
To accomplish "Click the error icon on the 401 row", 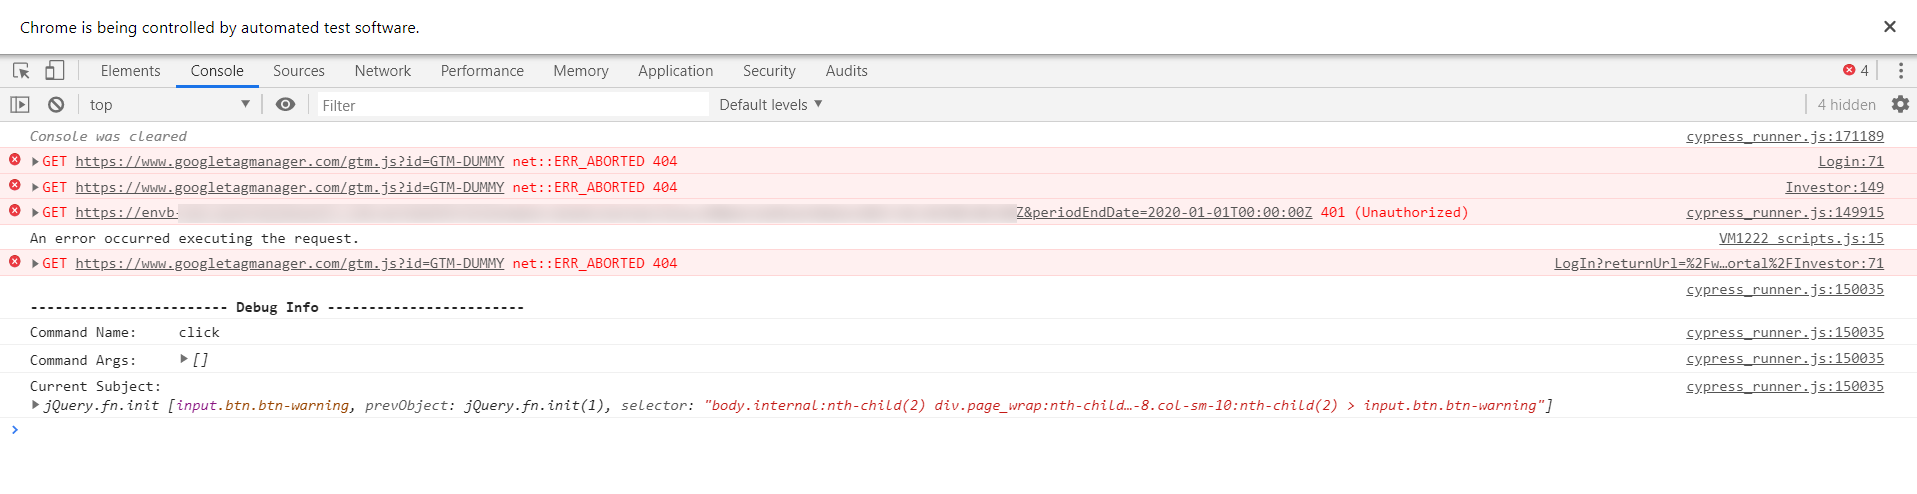I will coord(15,211).
